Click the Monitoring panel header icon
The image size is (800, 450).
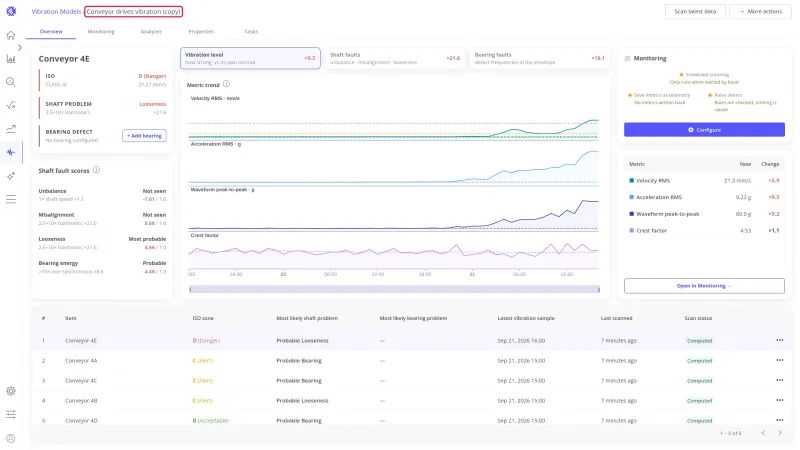[627, 58]
